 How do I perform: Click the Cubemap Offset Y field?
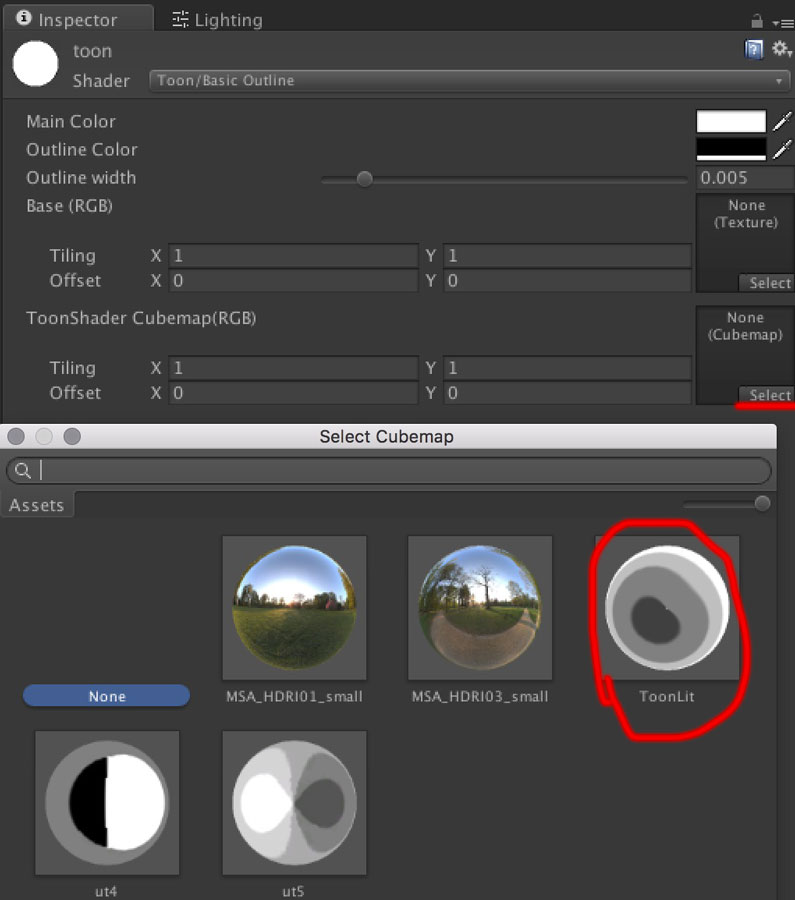pos(567,393)
